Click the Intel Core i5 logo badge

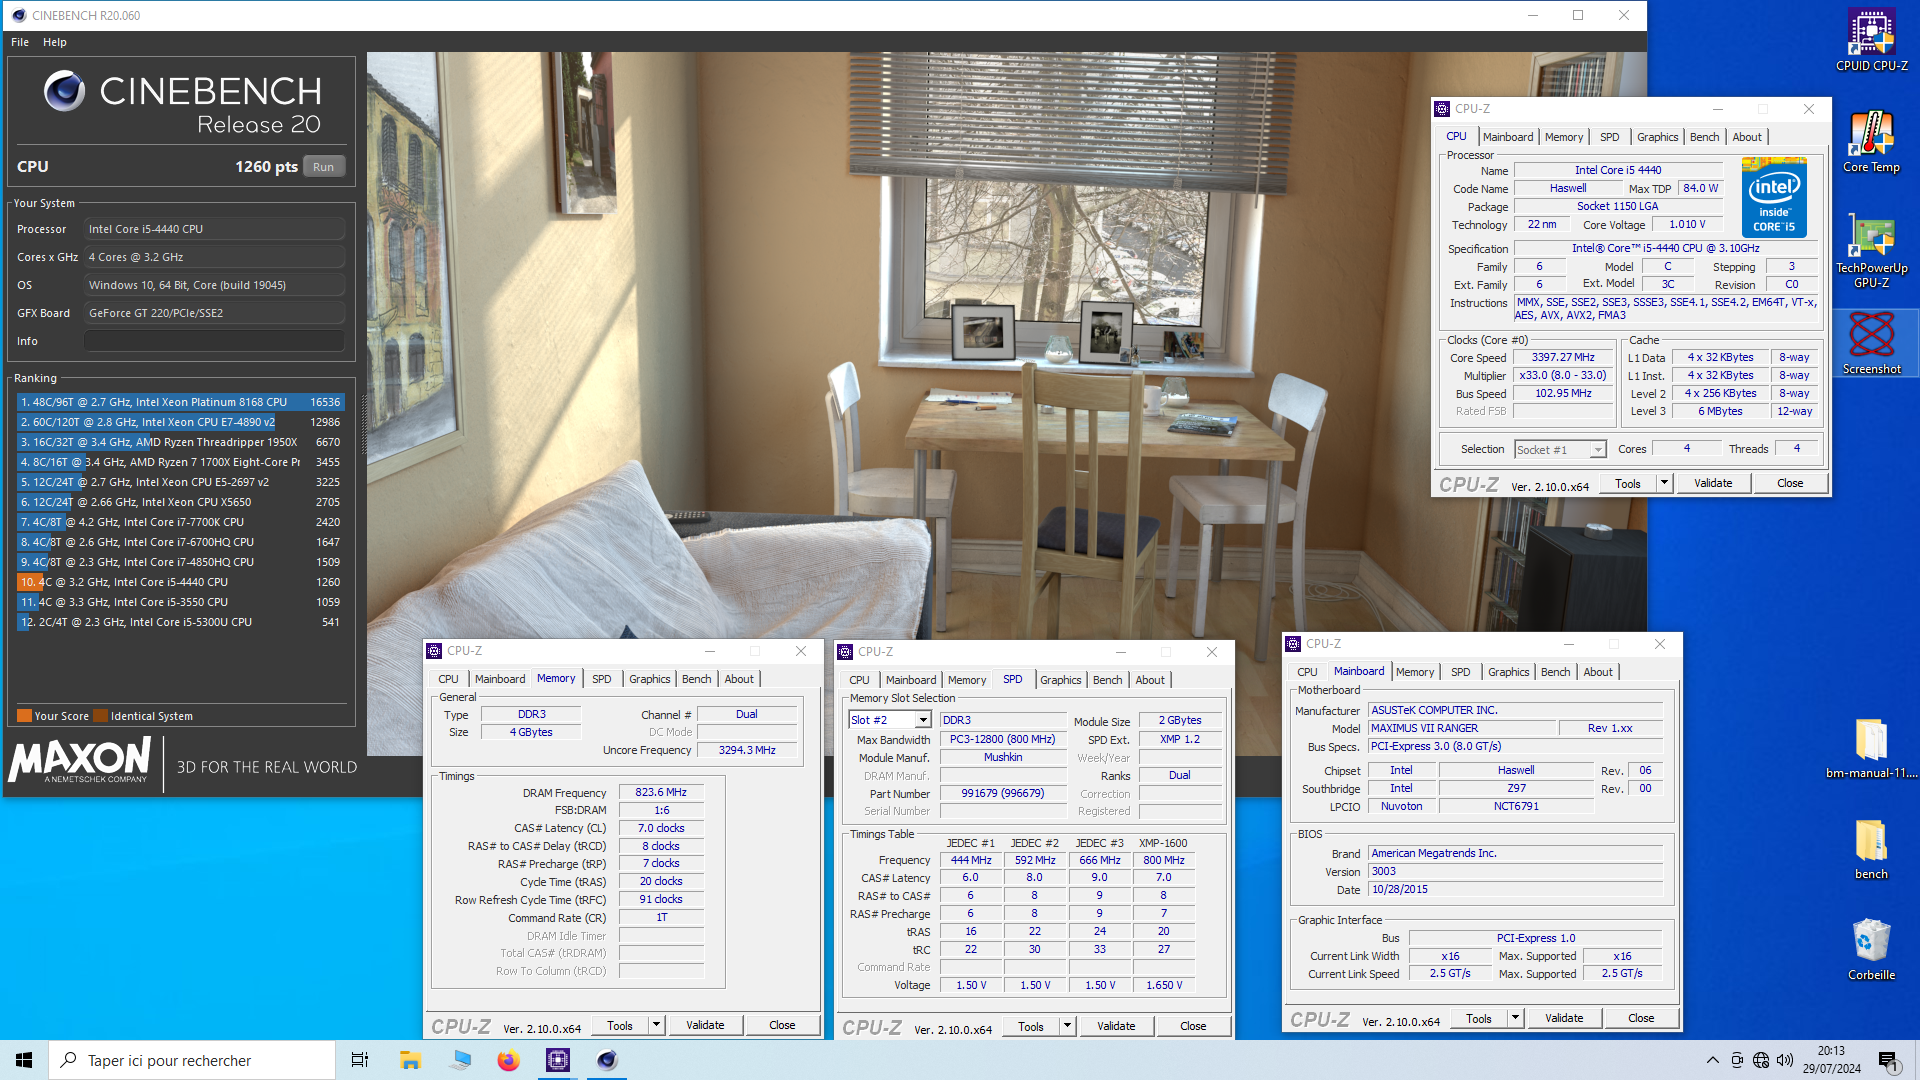pyautogui.click(x=1774, y=197)
